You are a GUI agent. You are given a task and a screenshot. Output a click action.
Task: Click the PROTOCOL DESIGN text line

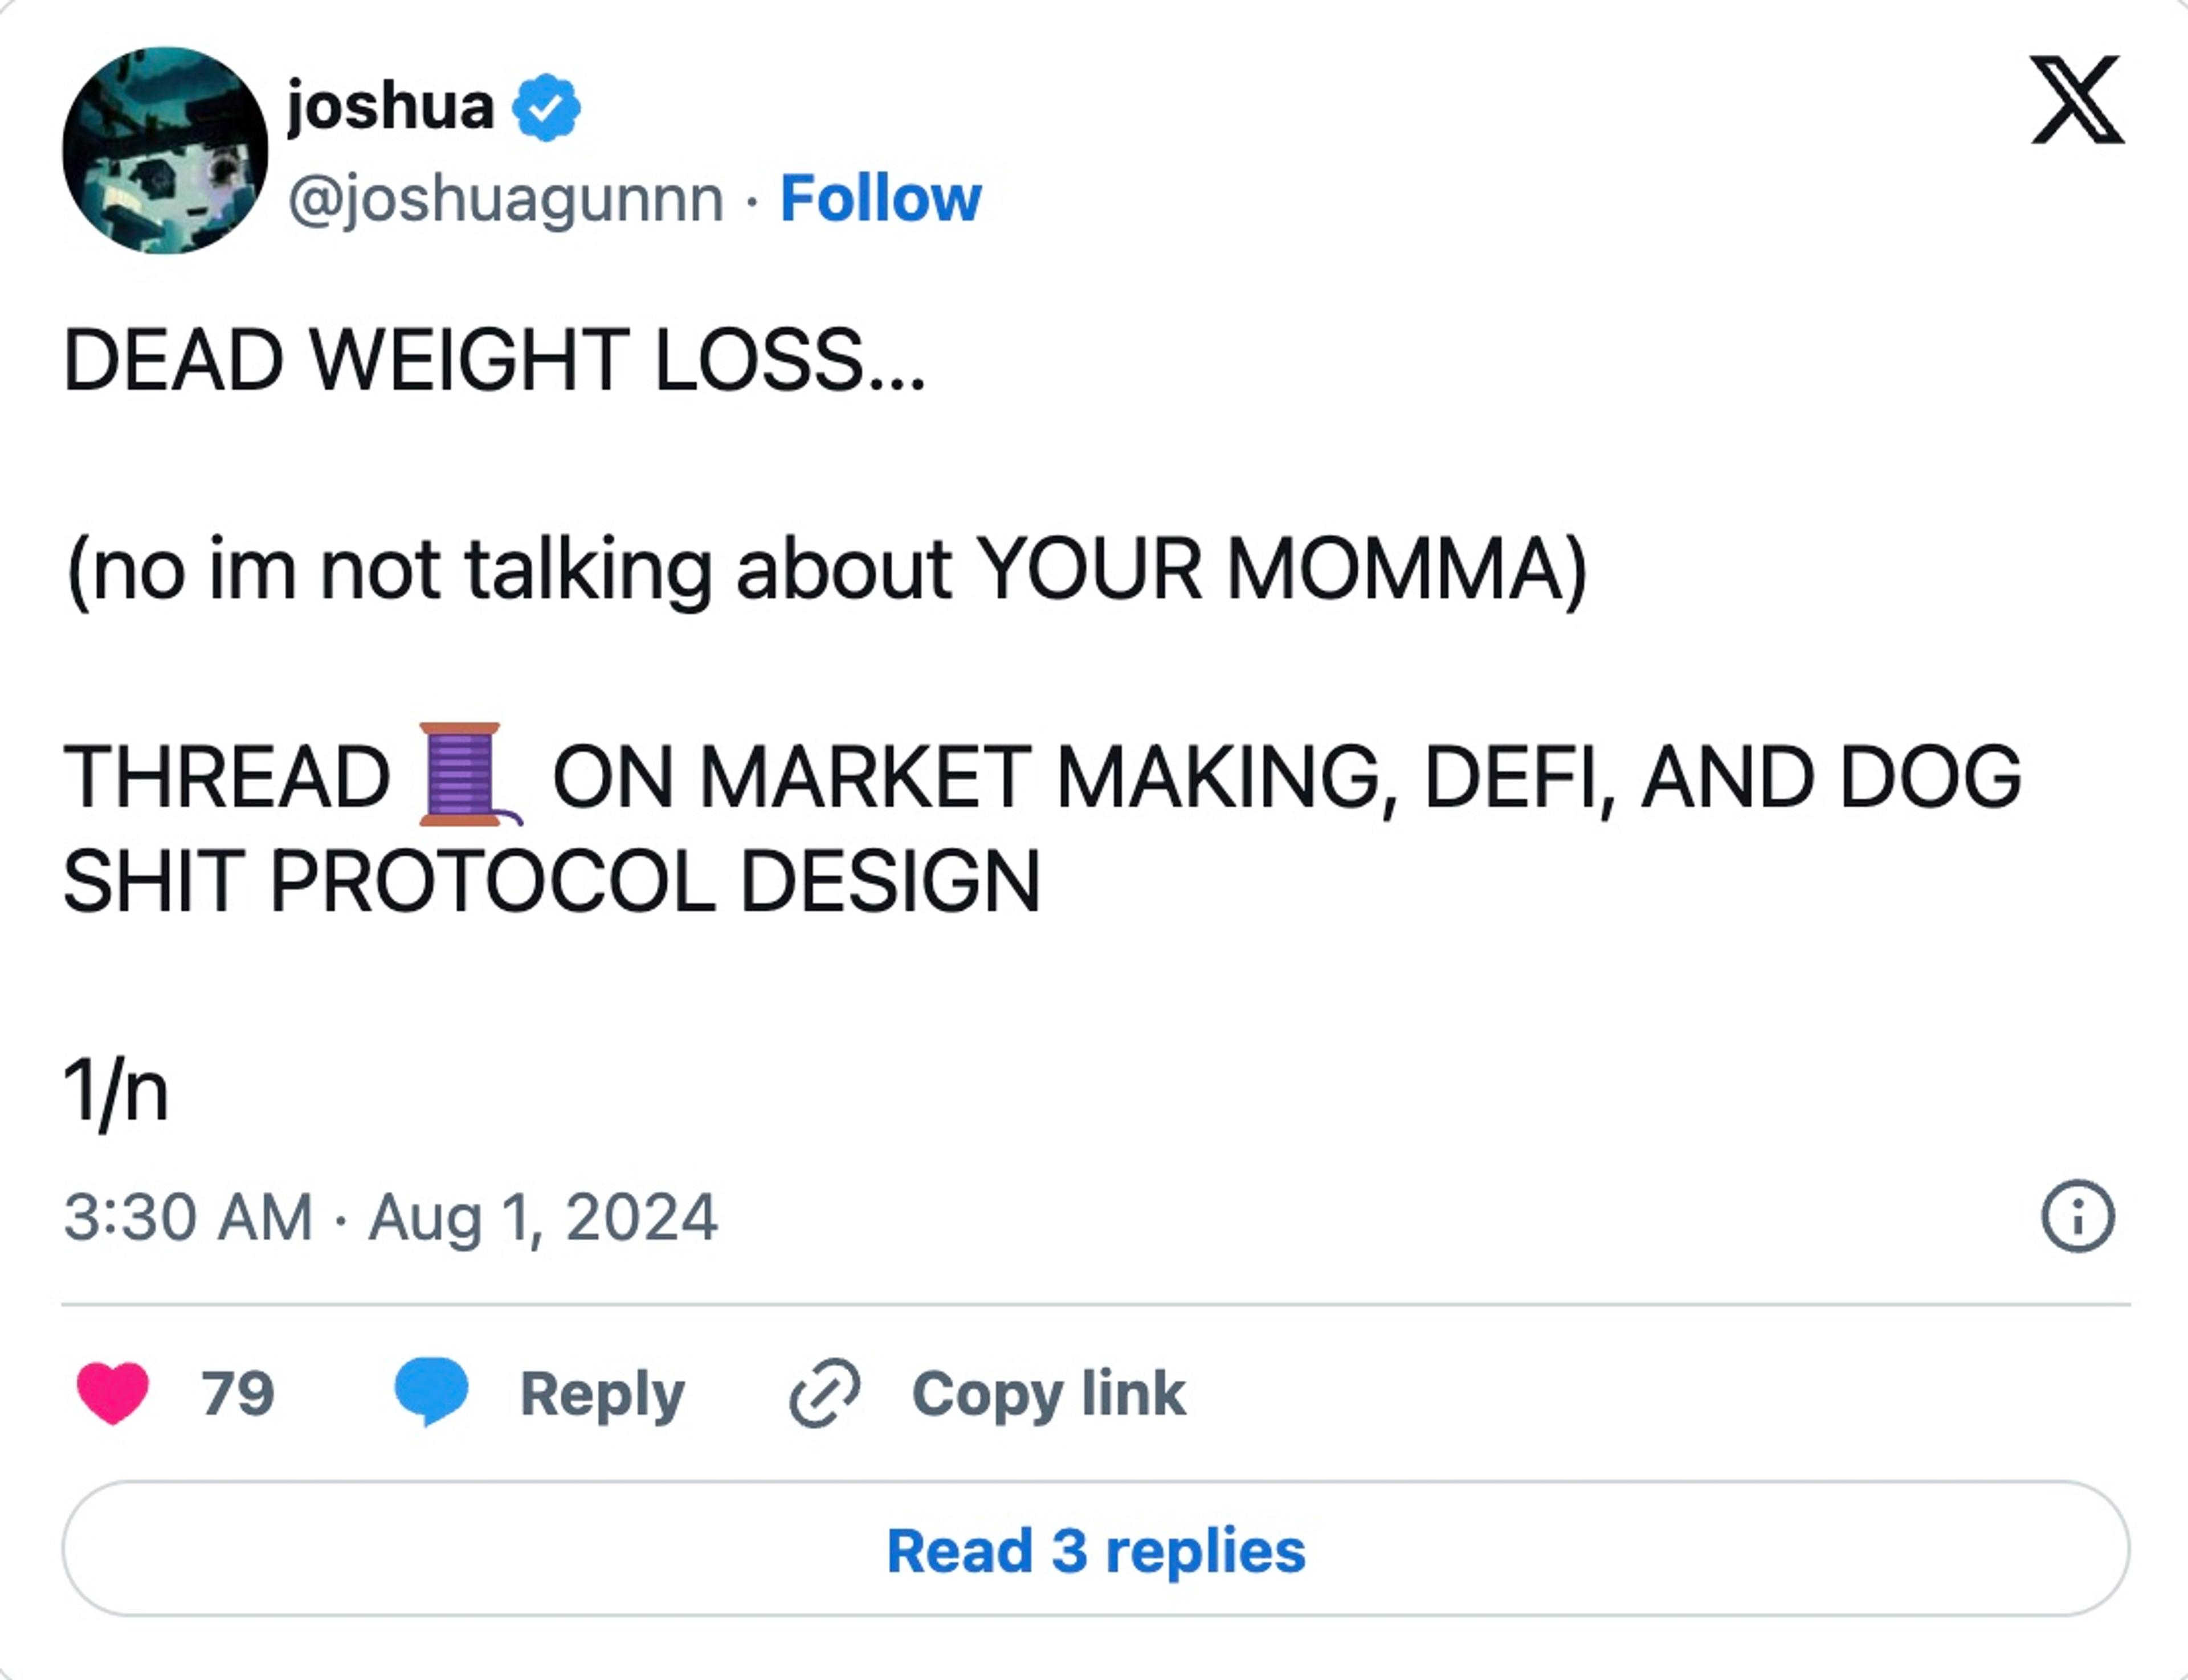pyautogui.click(x=552, y=882)
